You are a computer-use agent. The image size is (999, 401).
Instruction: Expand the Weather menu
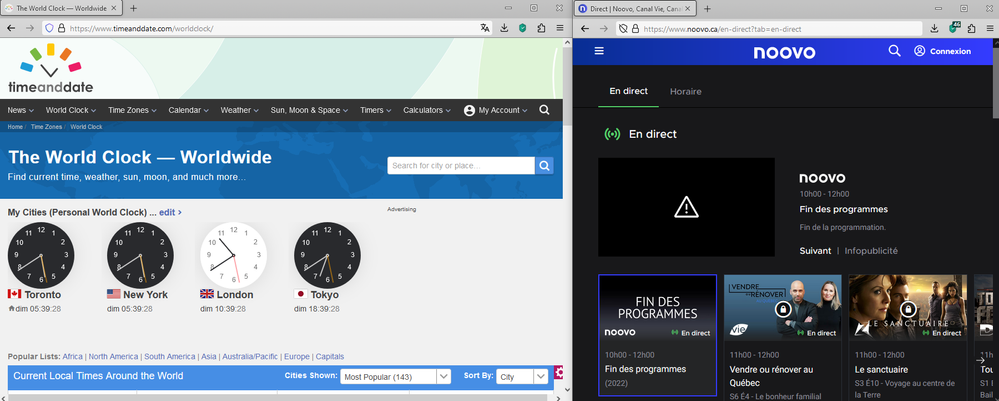[240, 110]
